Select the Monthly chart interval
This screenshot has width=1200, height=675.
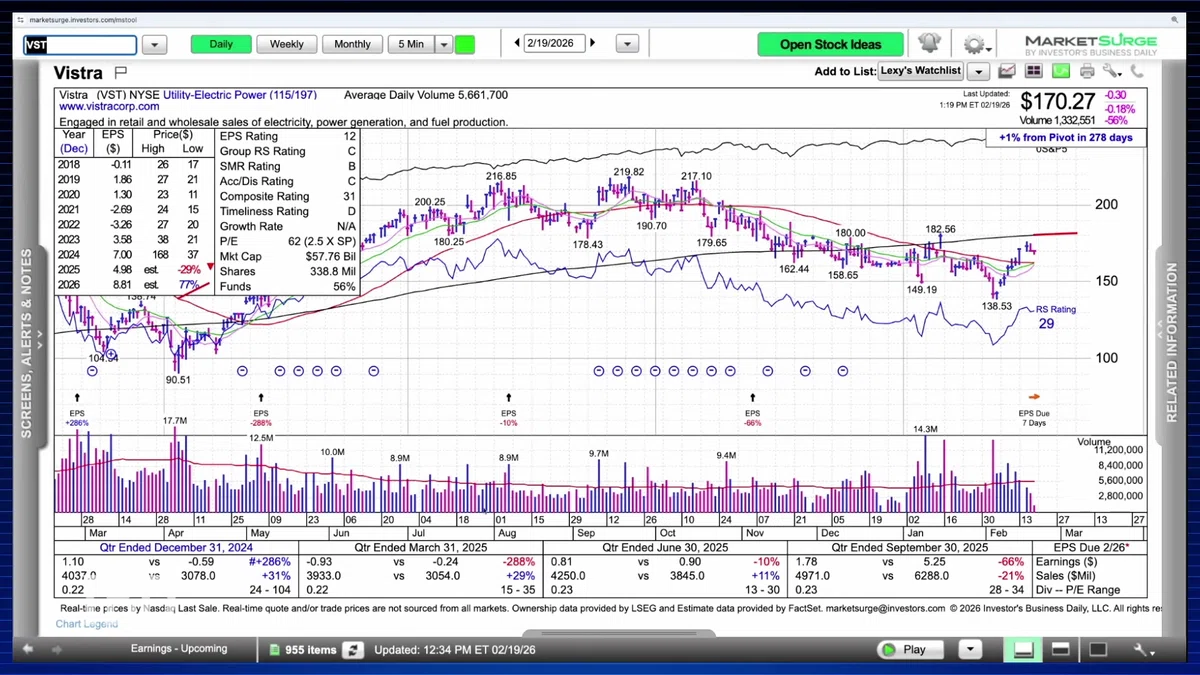coord(352,44)
